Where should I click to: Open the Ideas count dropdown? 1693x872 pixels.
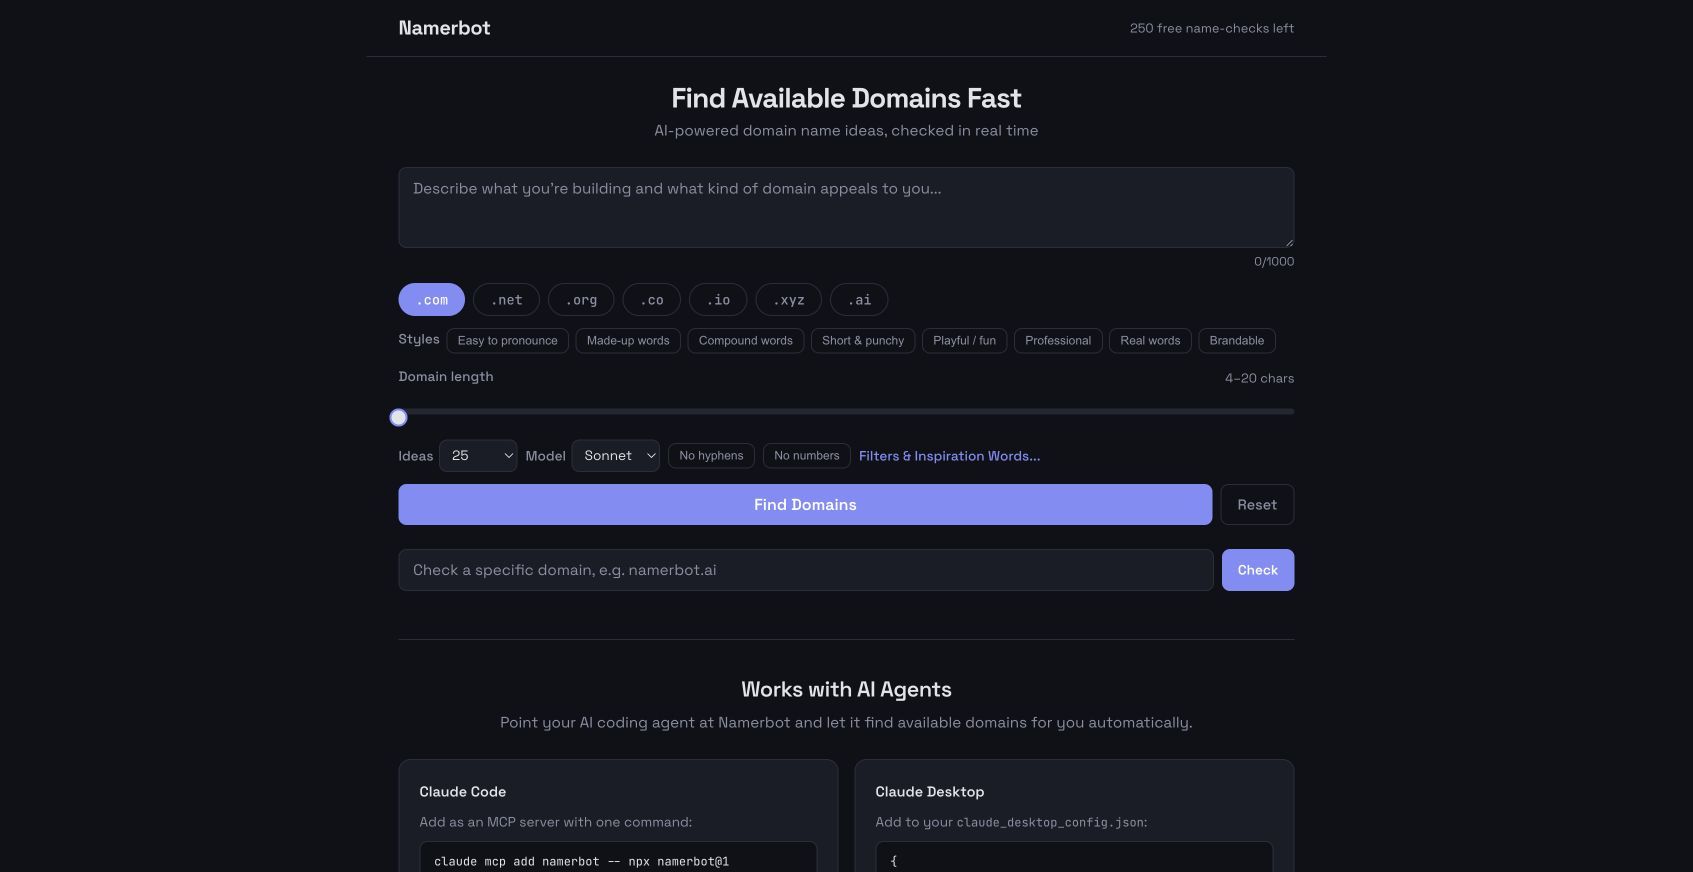pos(478,456)
